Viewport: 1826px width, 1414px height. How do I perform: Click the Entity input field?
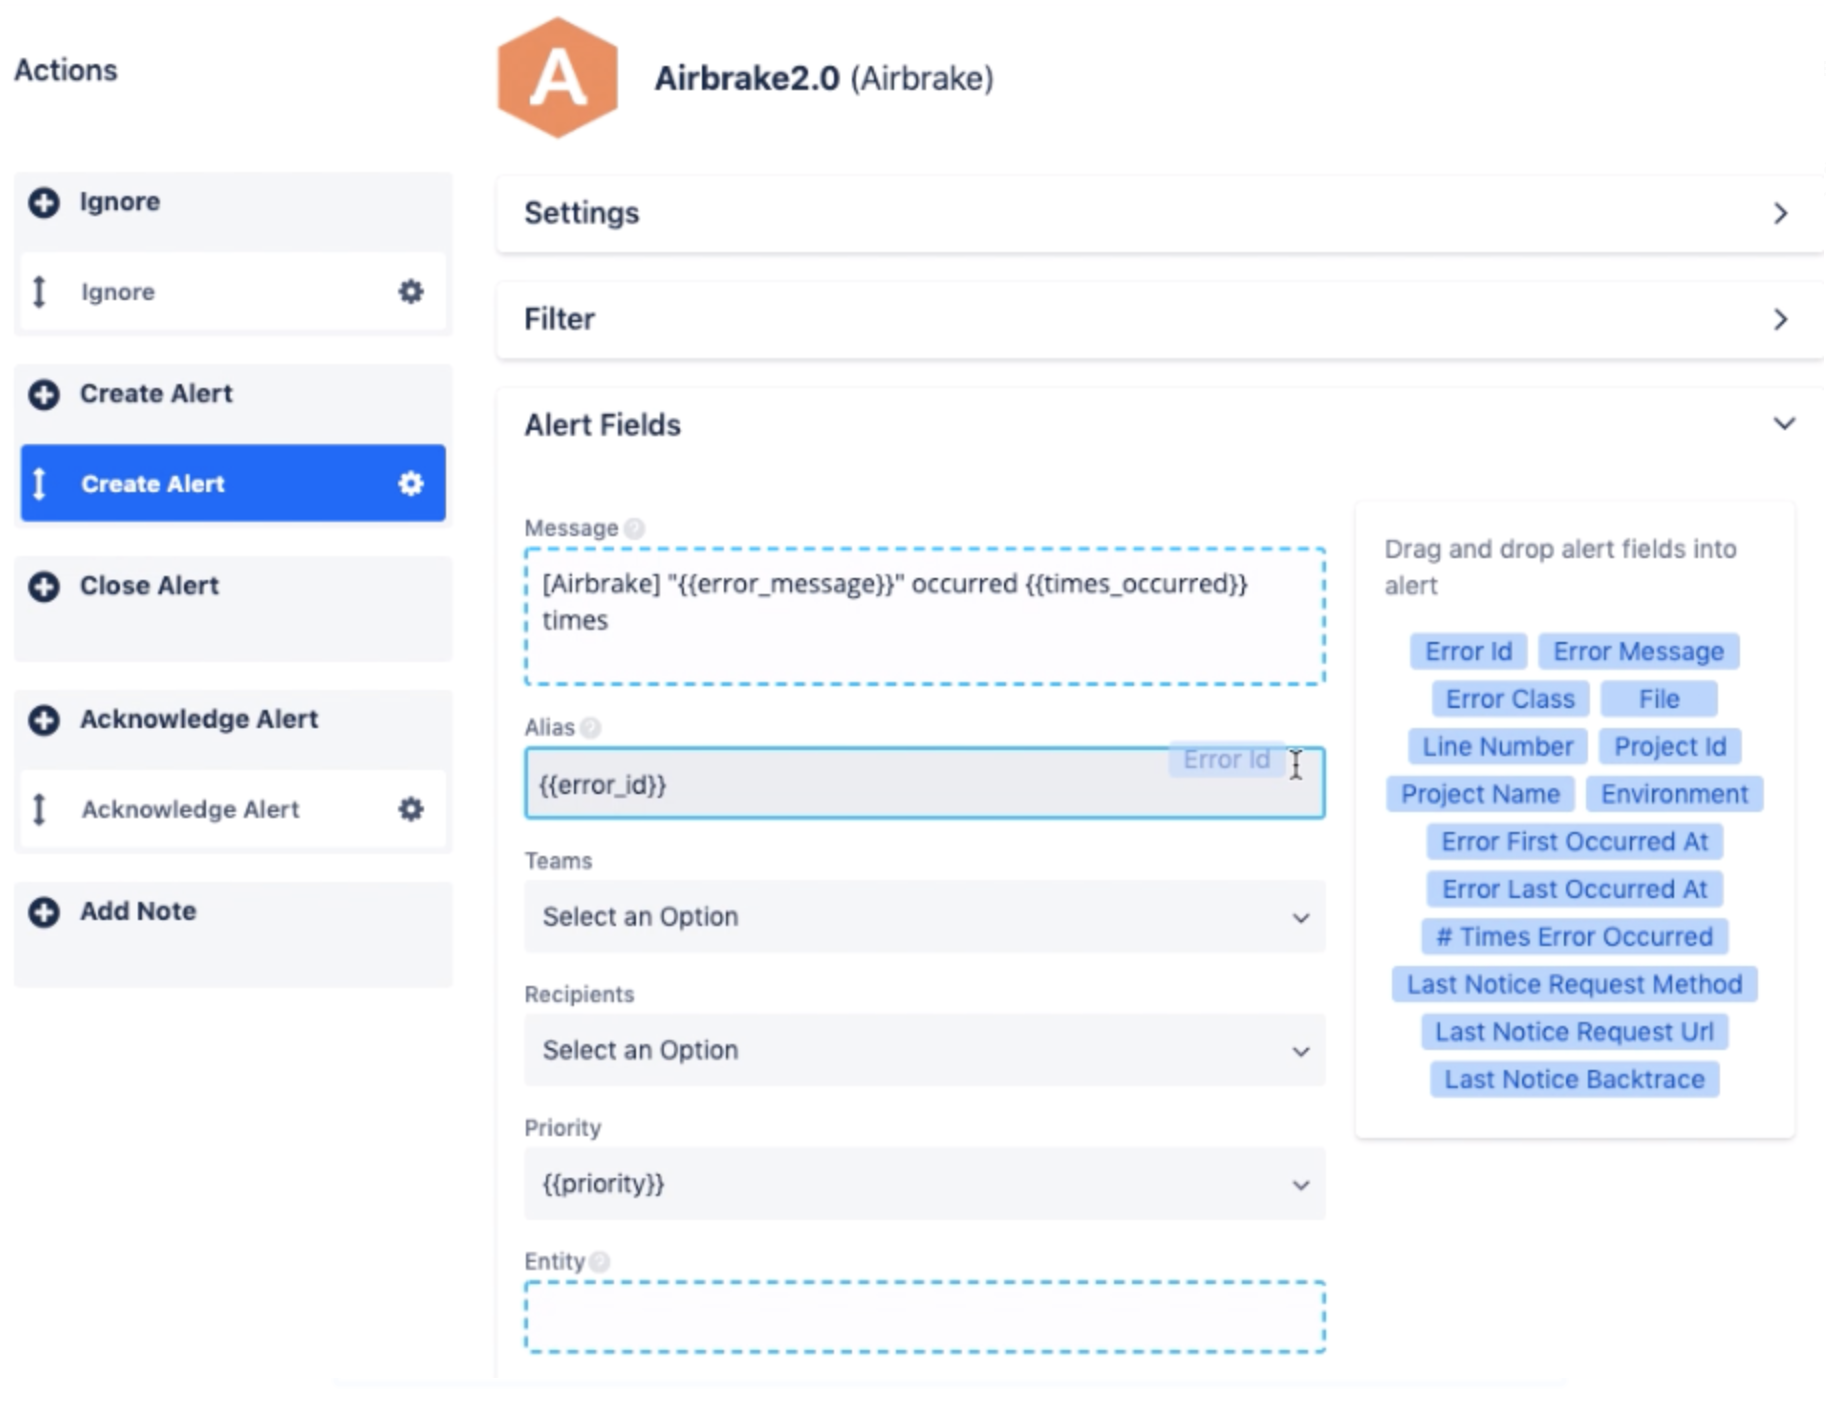tap(924, 1317)
